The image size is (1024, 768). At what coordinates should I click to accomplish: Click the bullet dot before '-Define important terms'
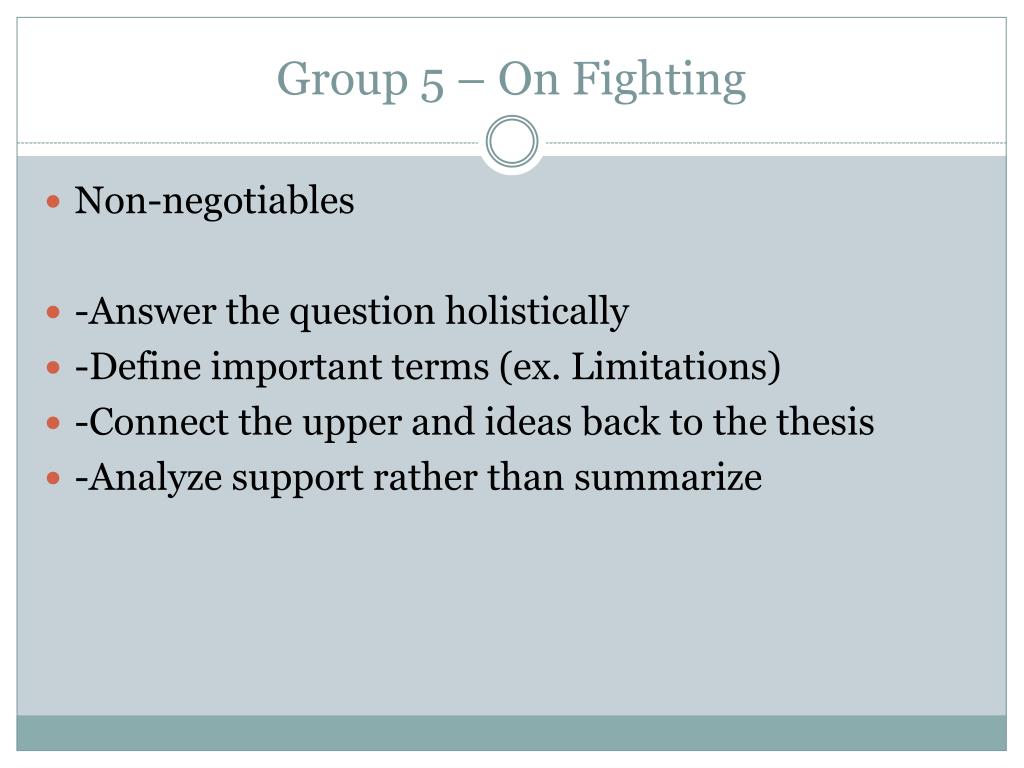[x=54, y=368]
